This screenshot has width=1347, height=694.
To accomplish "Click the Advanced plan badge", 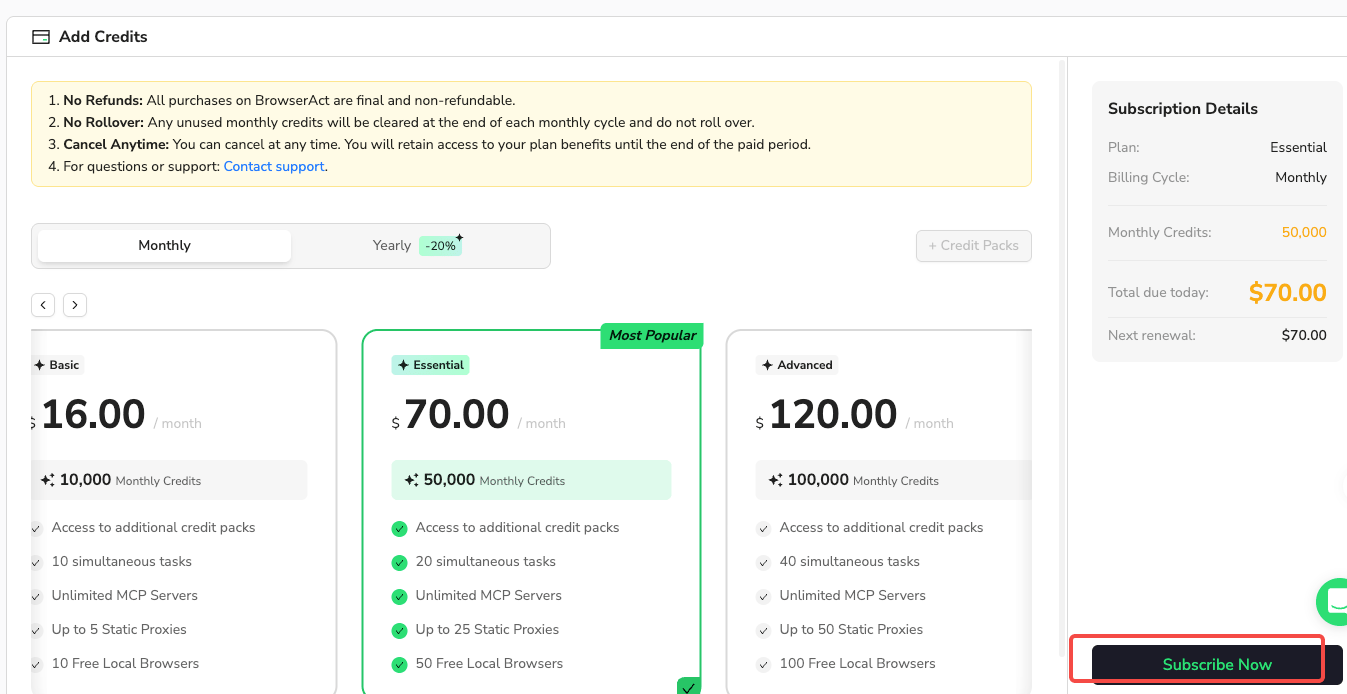I will point(797,365).
